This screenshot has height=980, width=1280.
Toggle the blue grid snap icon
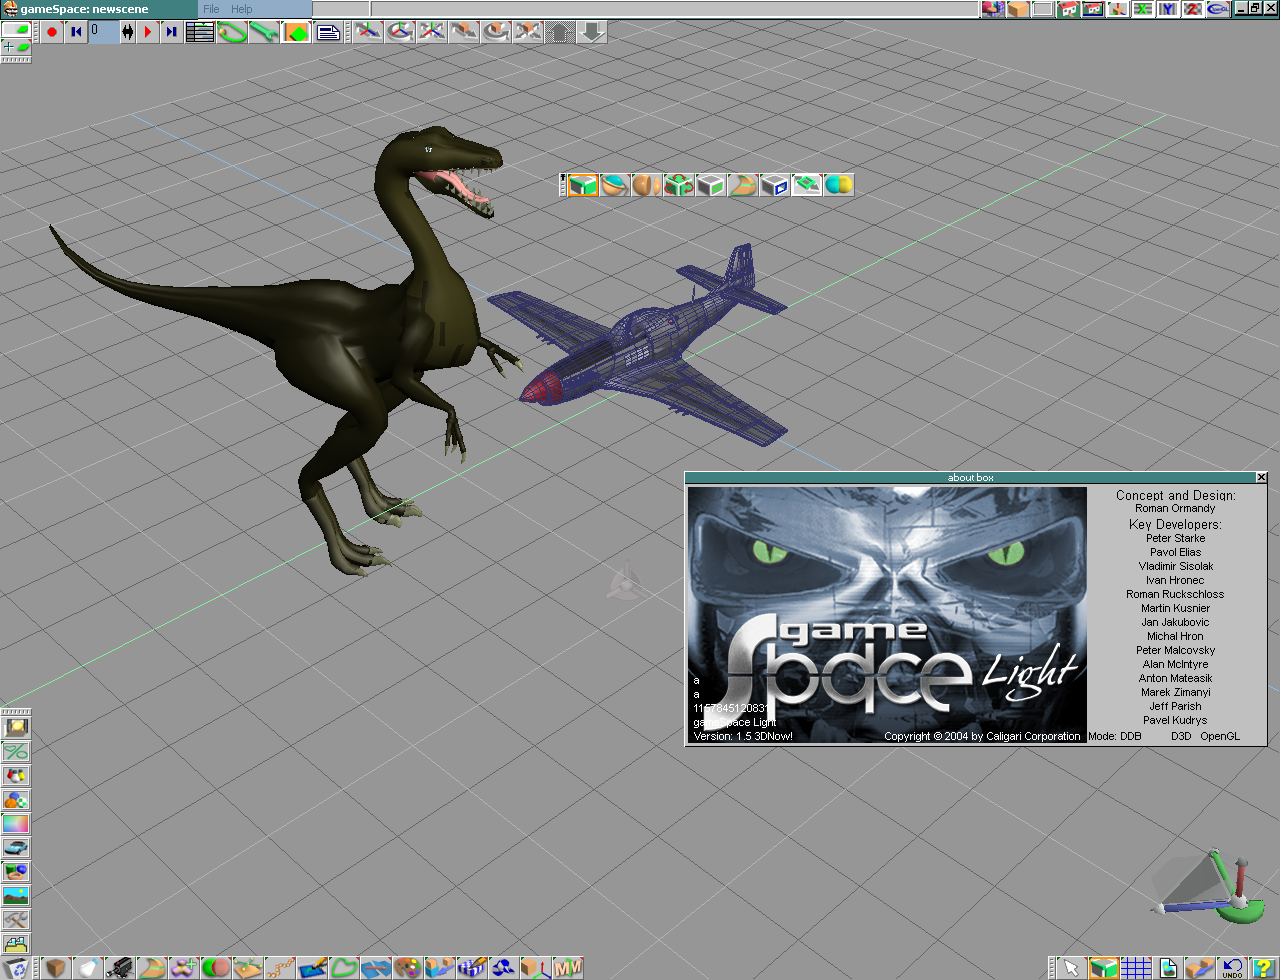(1136, 968)
